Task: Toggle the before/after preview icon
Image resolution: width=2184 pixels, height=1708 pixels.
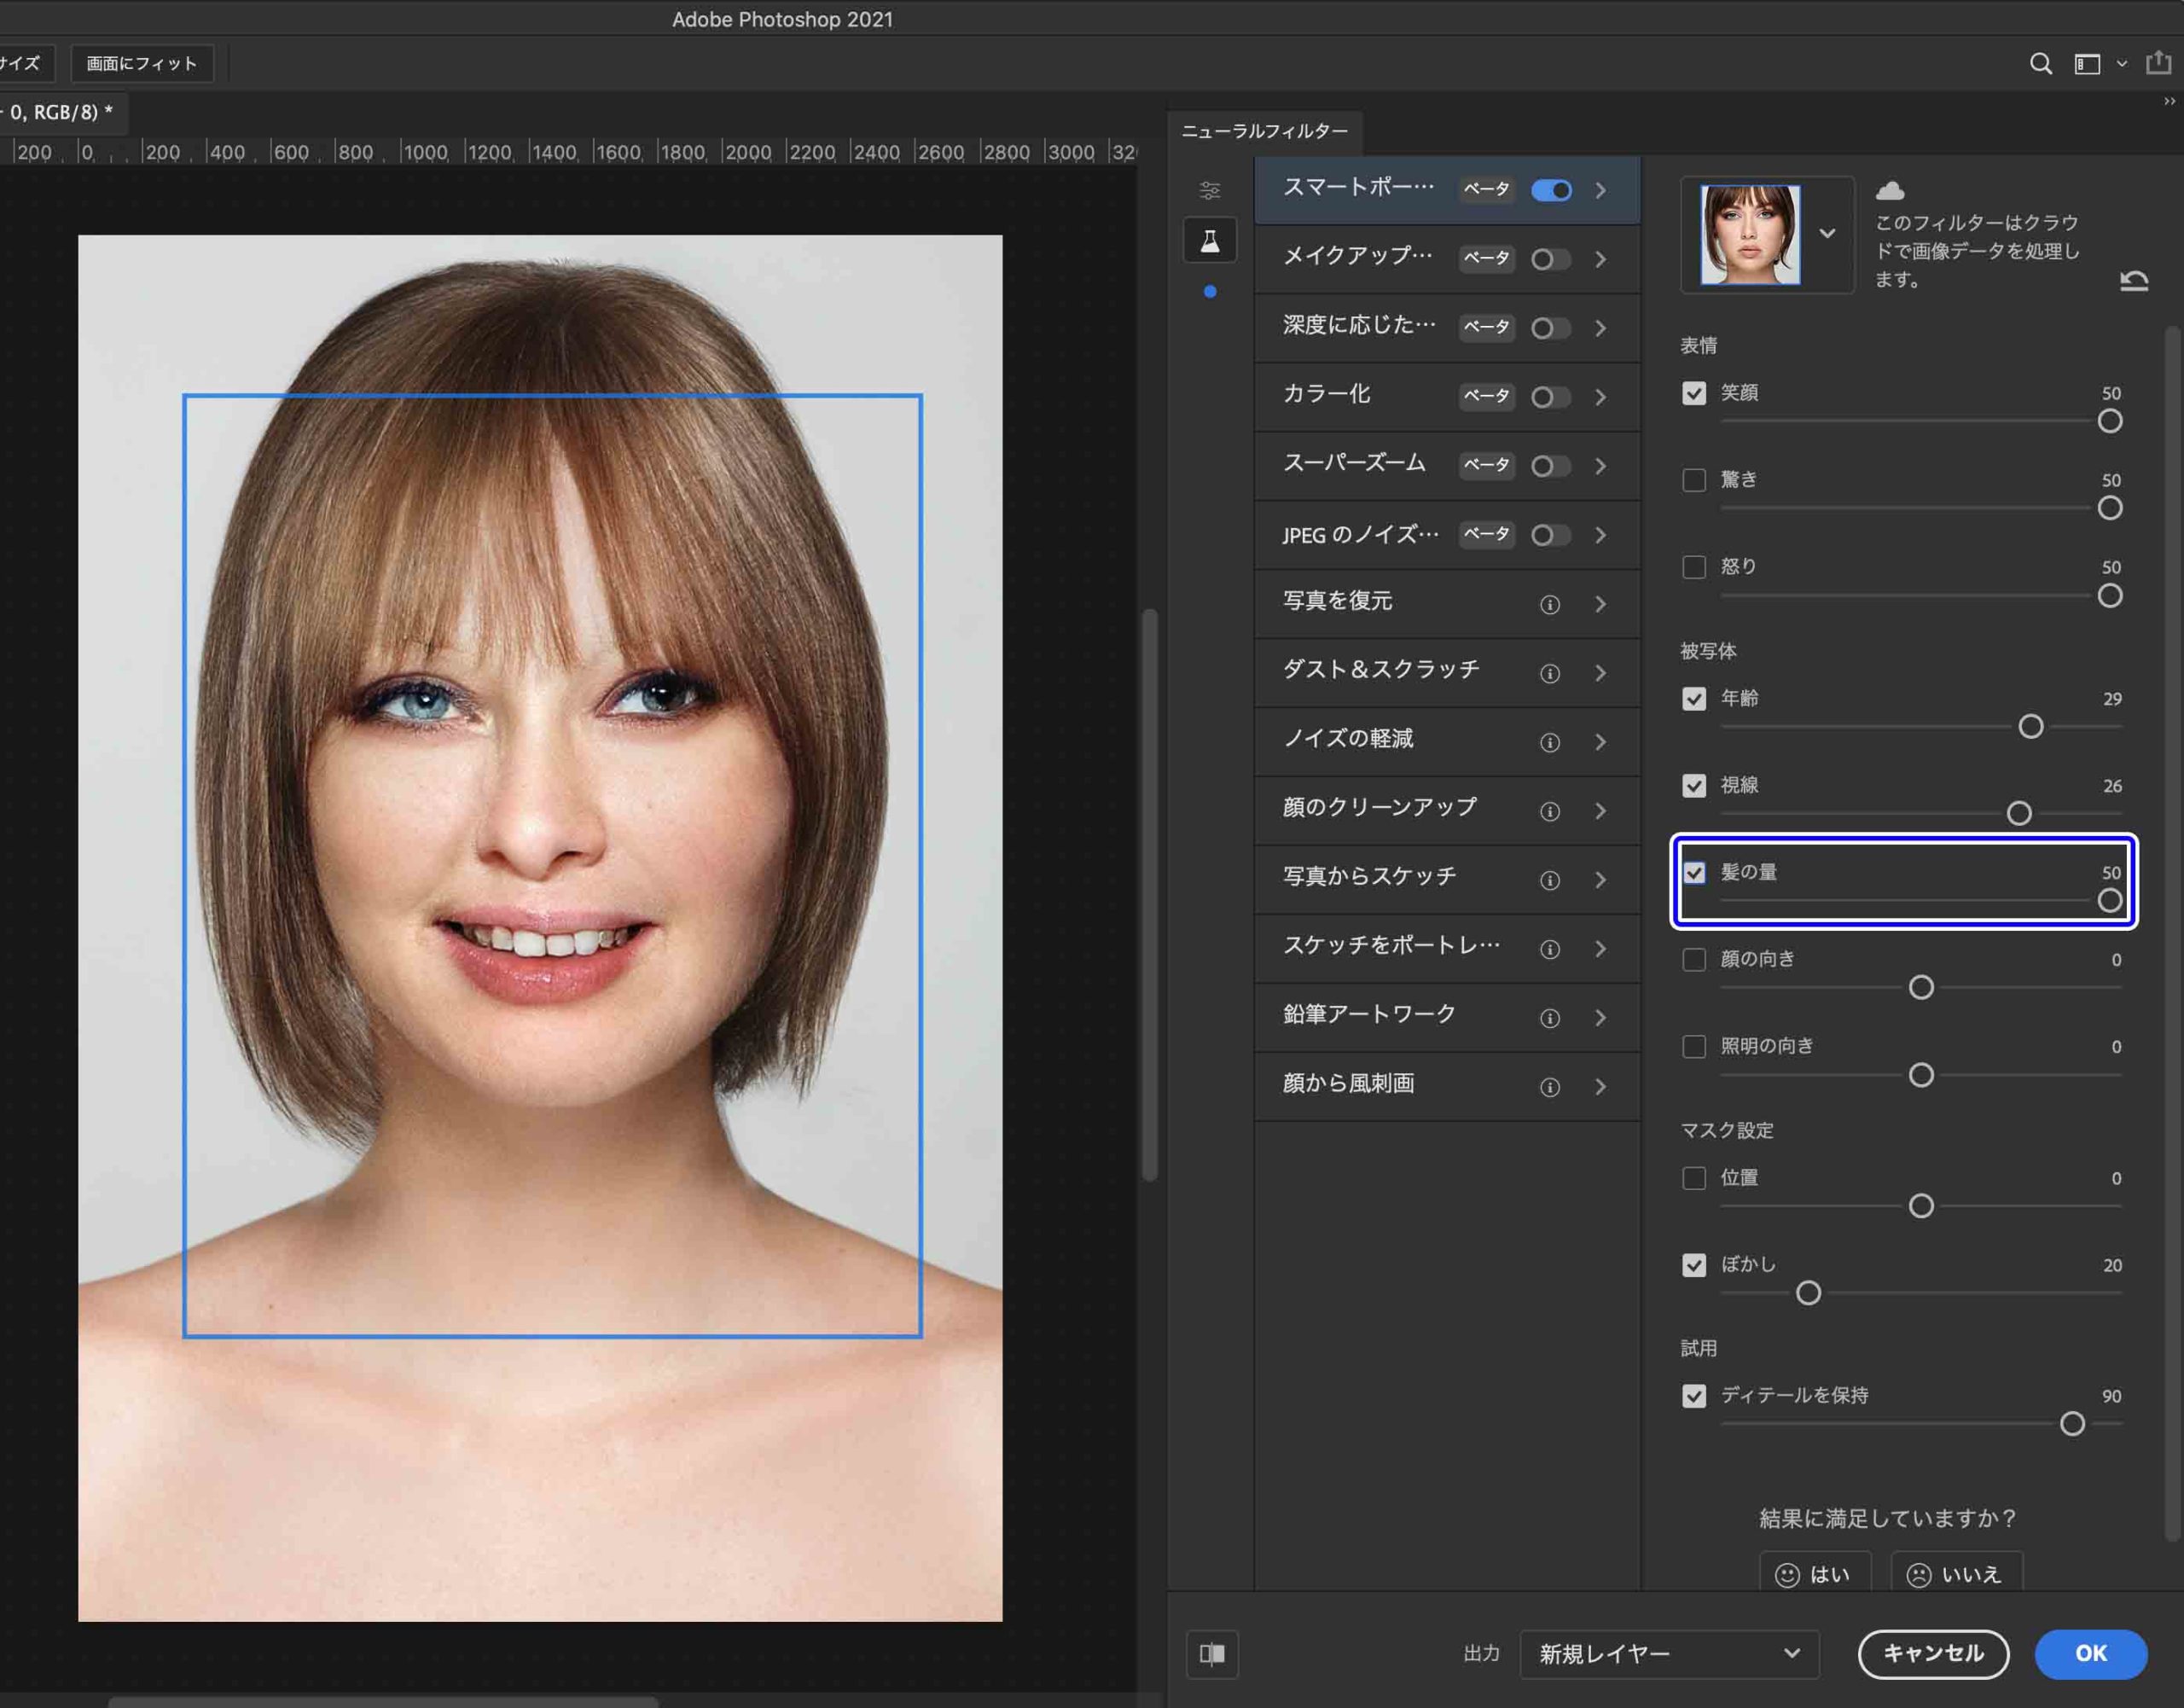Action: coord(1212,1653)
